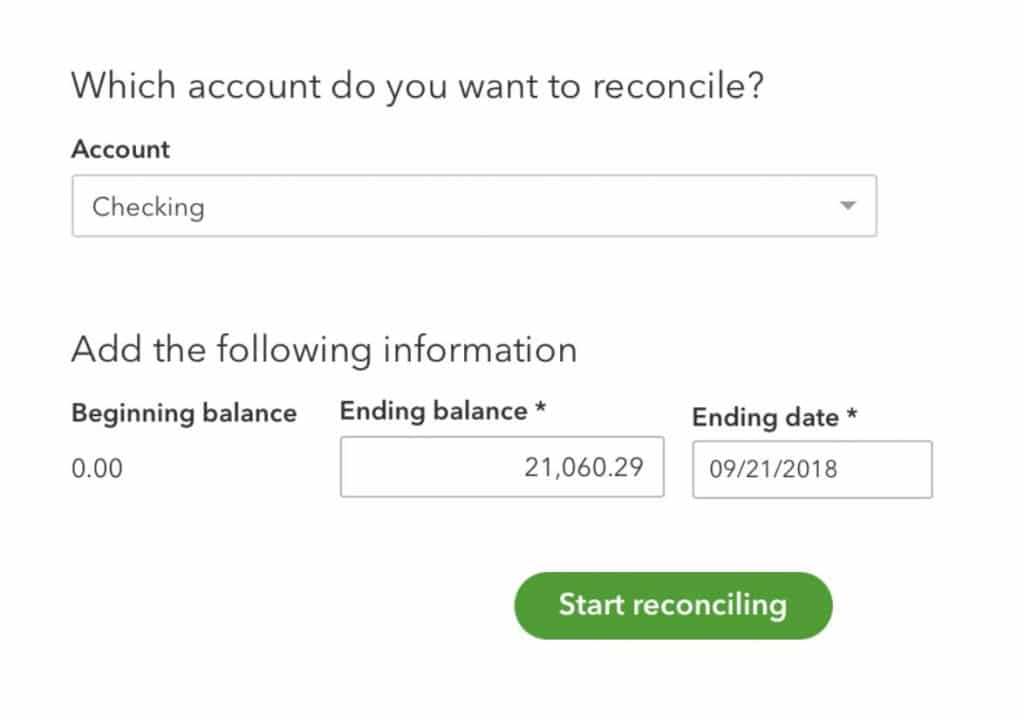Click the "Add the following information" heading
The image size is (1024, 722).
(x=324, y=350)
